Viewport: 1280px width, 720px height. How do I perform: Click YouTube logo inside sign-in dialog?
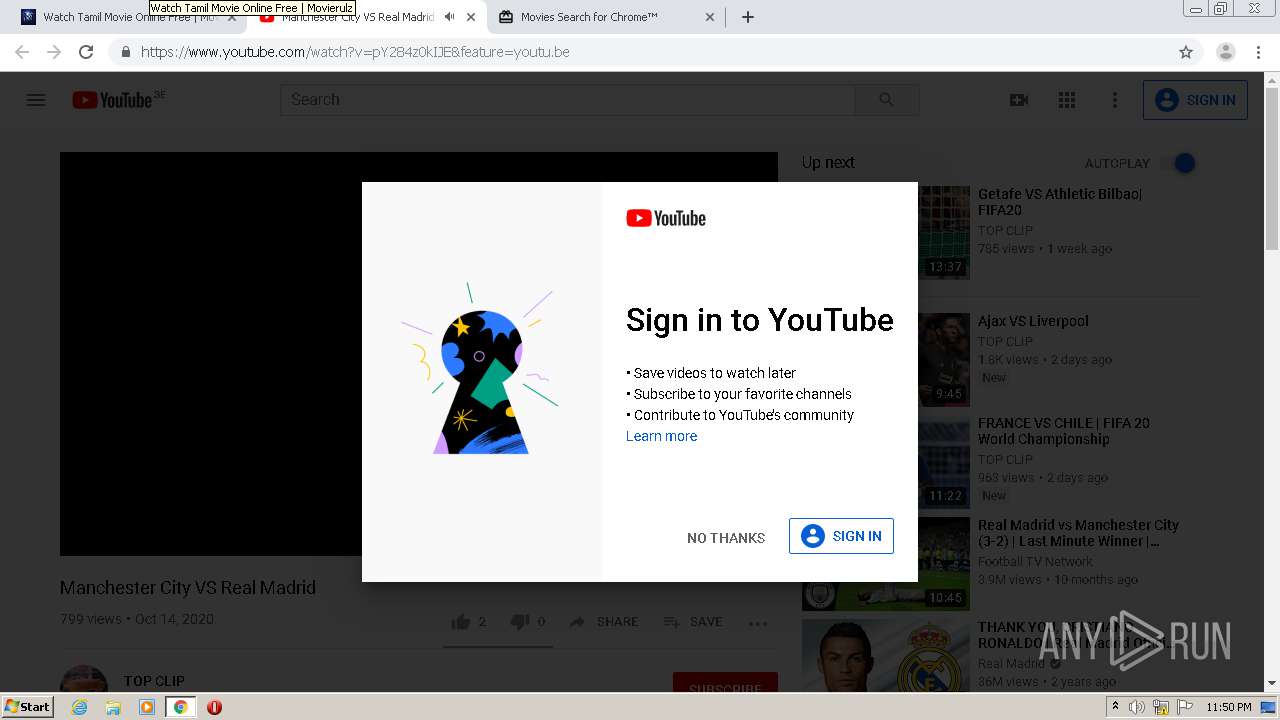[x=666, y=218]
